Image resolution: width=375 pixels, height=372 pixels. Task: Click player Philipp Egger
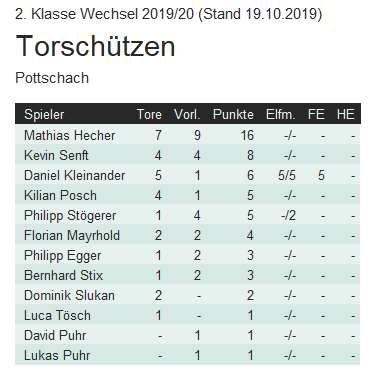click(62, 255)
